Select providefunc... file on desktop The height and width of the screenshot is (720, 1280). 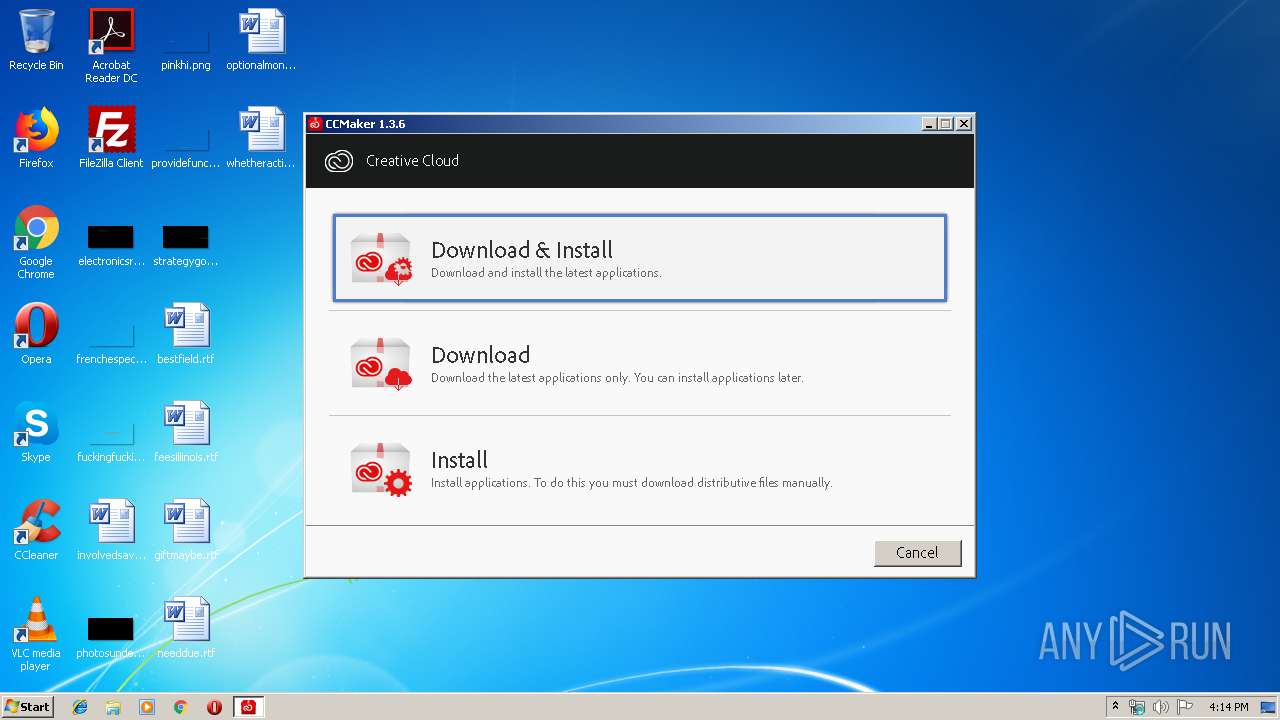point(186,144)
